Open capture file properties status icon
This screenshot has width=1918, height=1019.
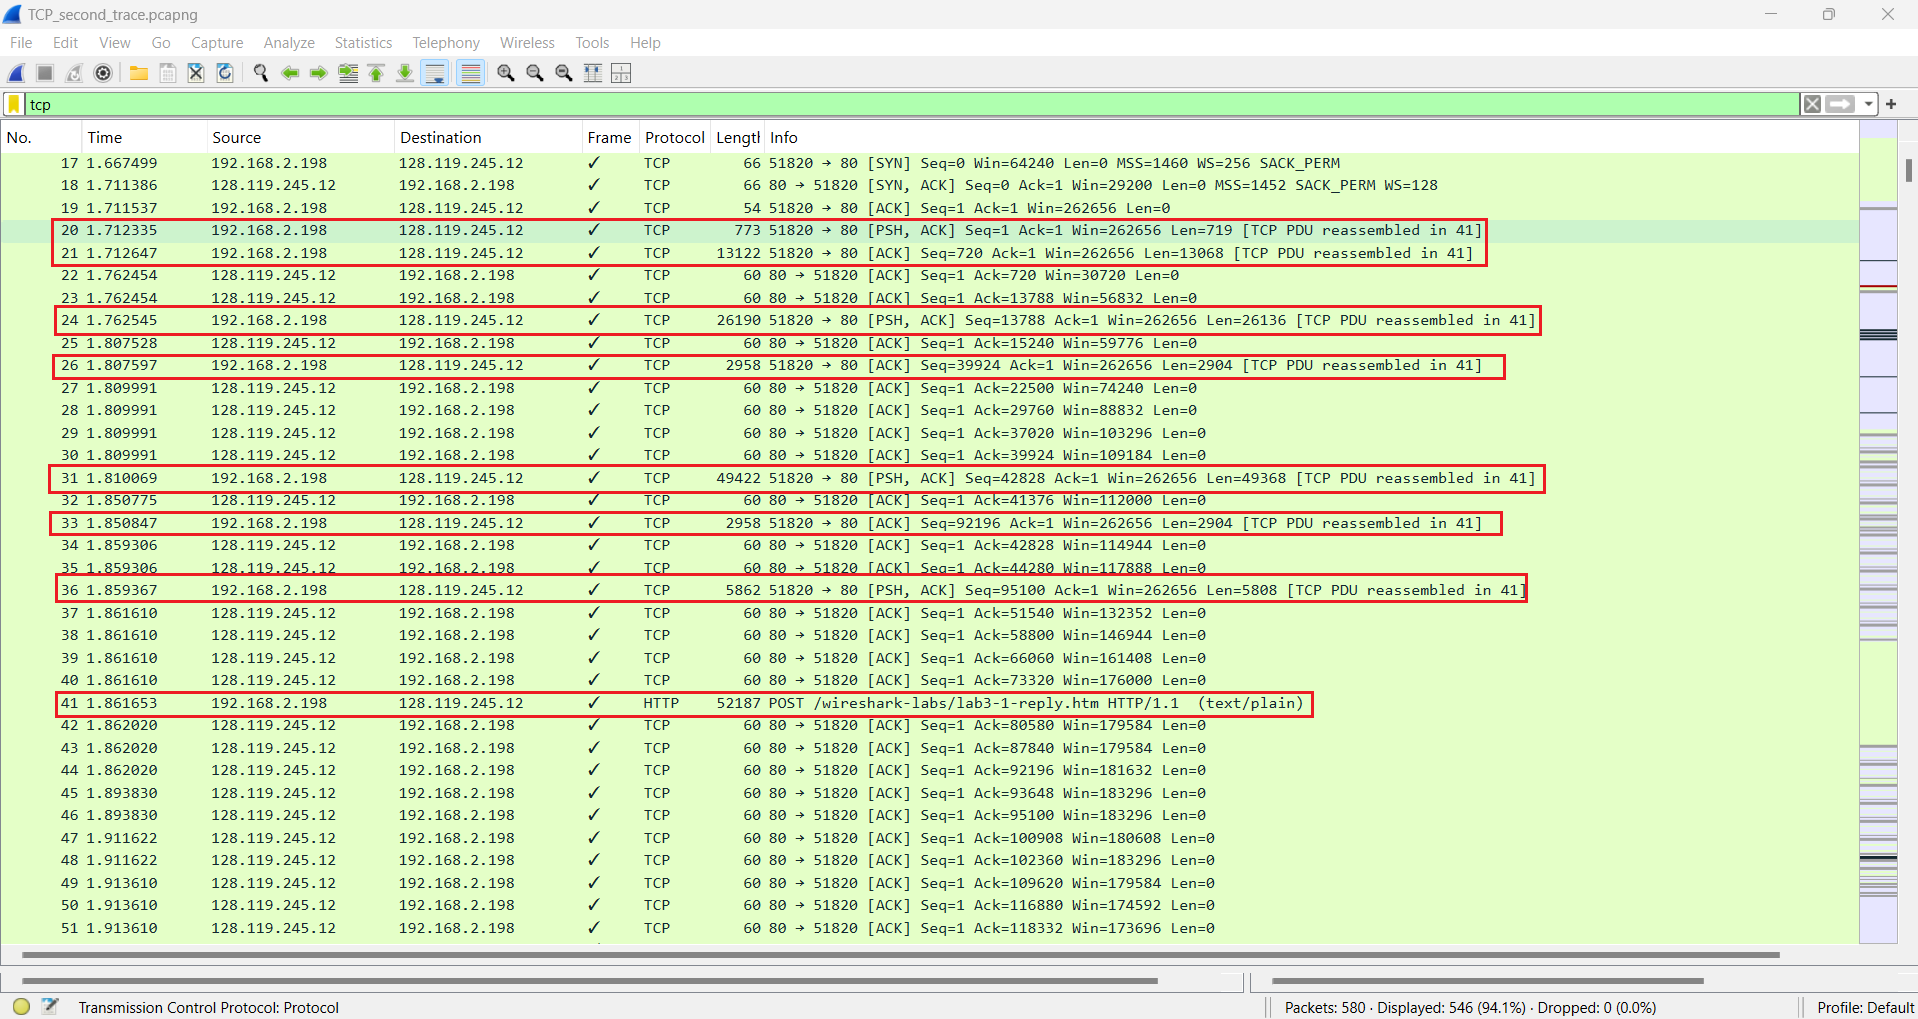coord(50,1007)
